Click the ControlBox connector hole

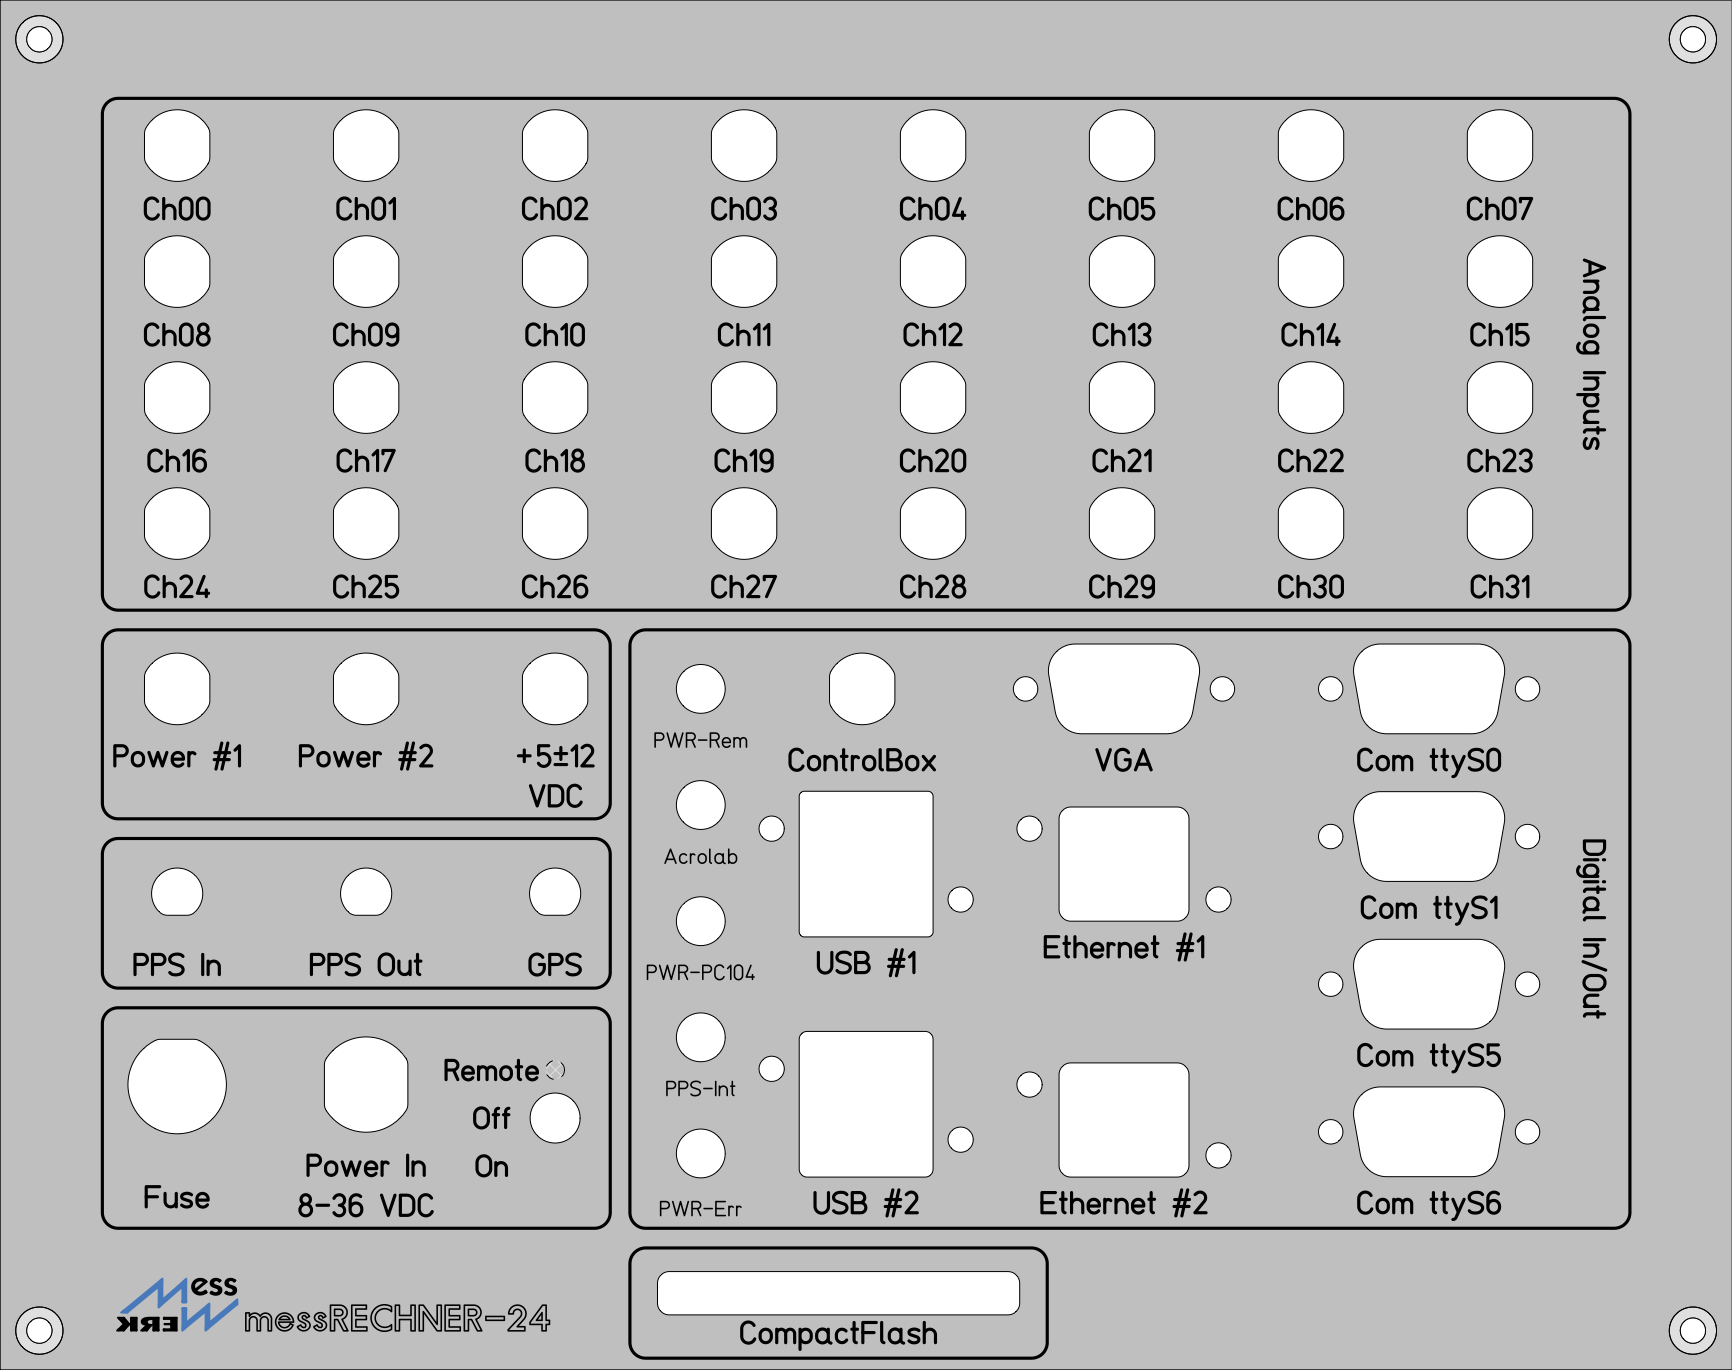click(x=861, y=689)
